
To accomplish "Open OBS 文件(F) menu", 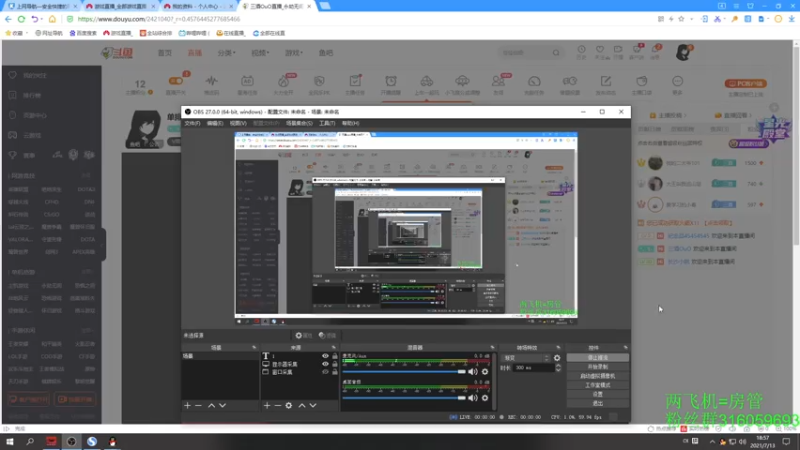I will [x=192, y=123].
